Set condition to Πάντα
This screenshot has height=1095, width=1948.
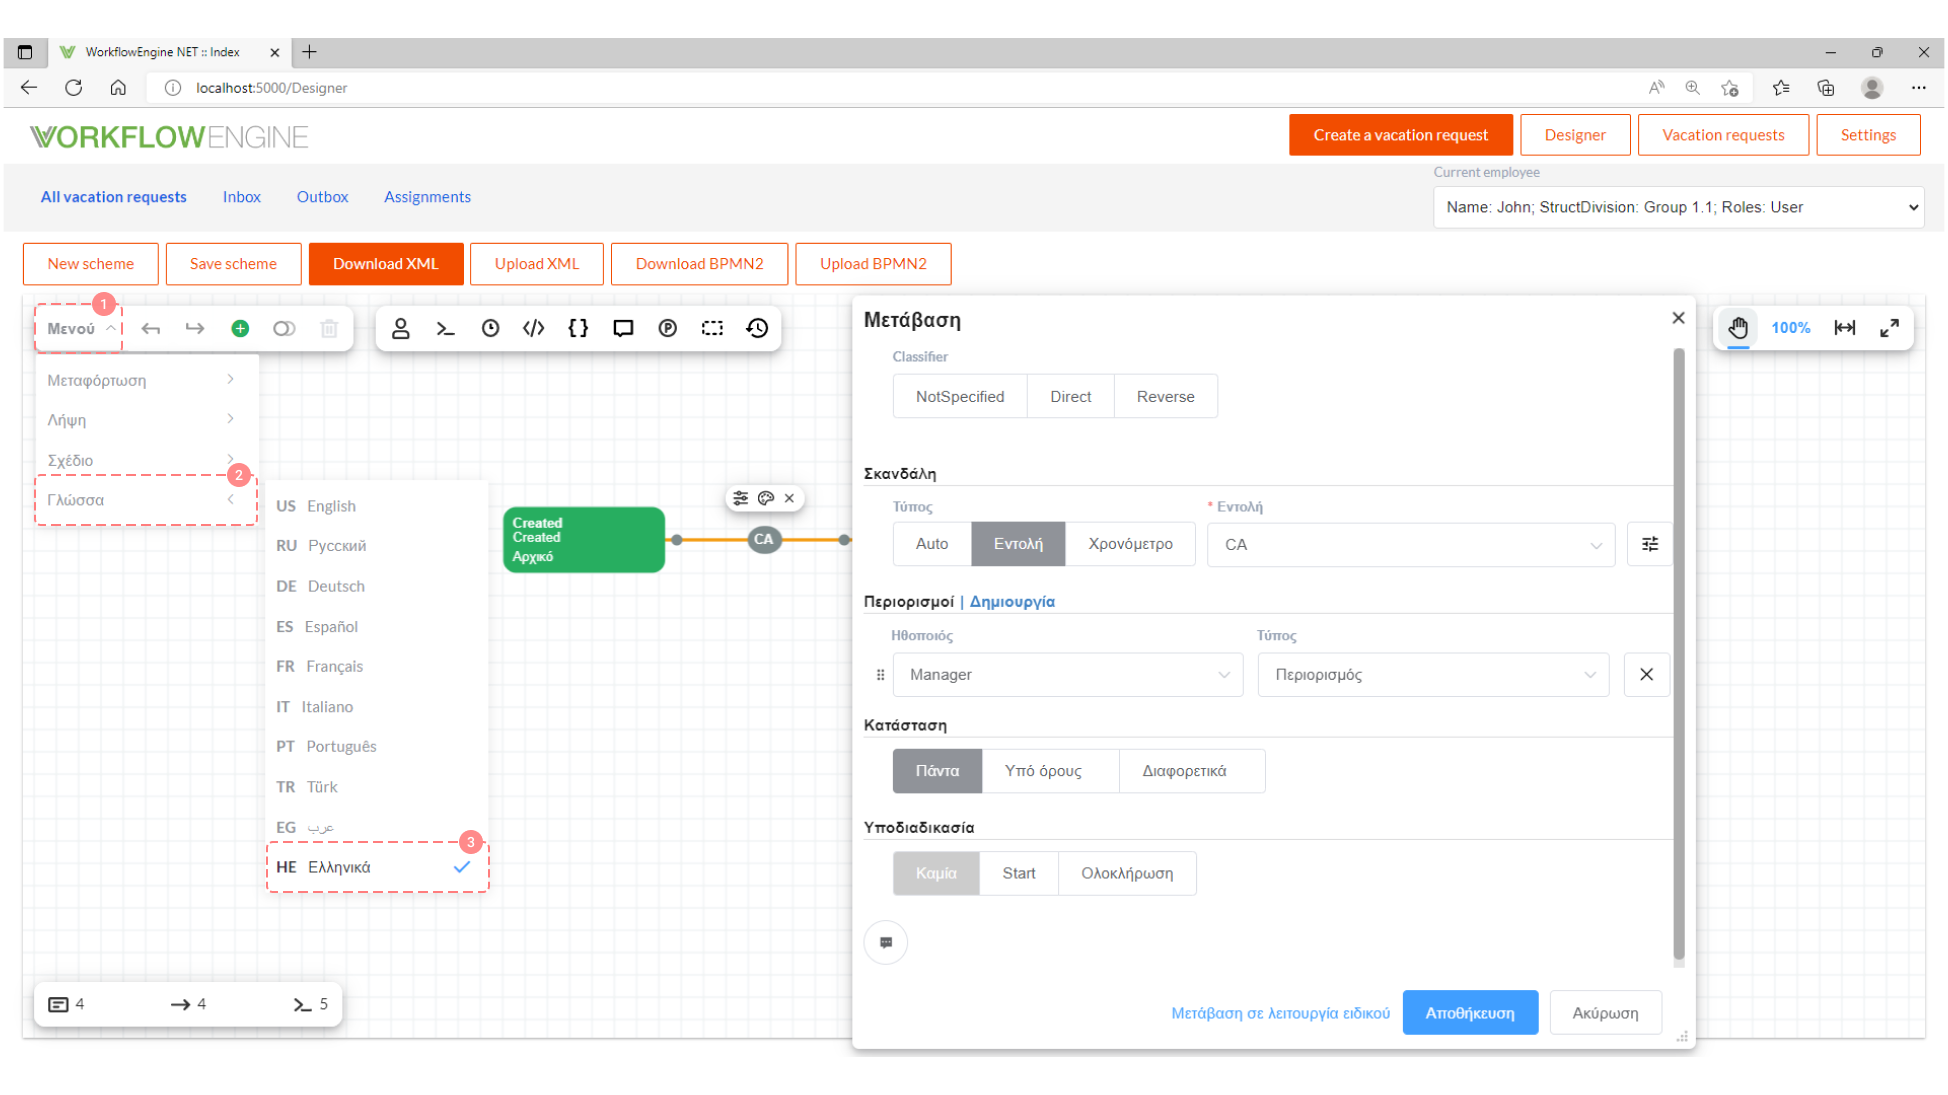click(x=937, y=771)
